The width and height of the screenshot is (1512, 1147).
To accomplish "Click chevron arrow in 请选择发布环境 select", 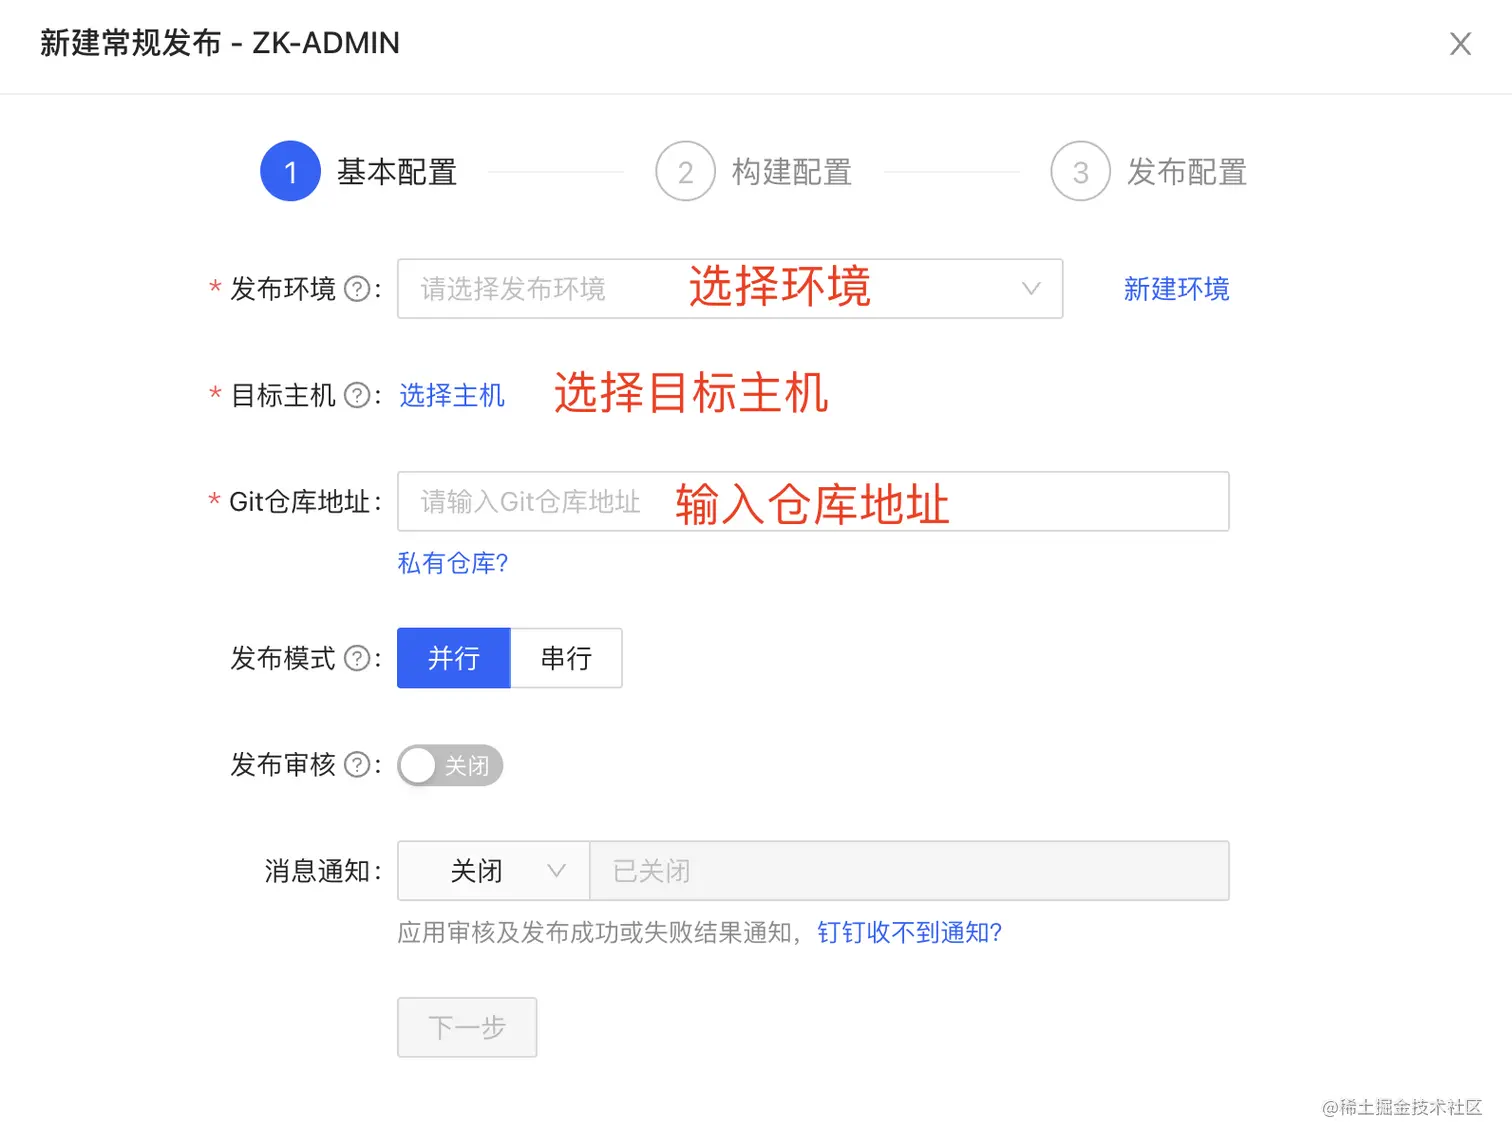I will coord(1031,289).
